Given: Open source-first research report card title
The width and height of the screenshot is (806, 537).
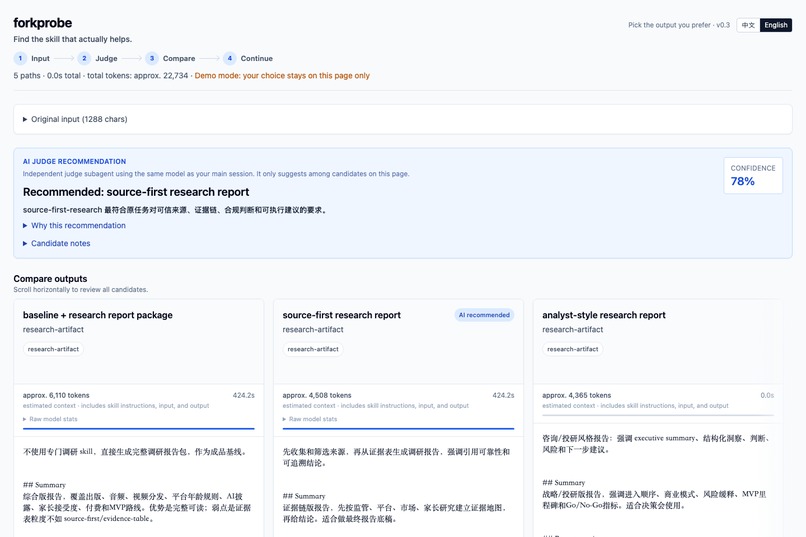Looking at the screenshot, I should (341, 315).
